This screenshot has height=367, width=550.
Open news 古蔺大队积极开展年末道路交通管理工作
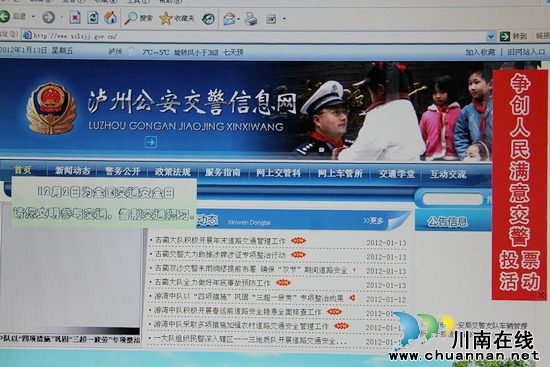220,241
